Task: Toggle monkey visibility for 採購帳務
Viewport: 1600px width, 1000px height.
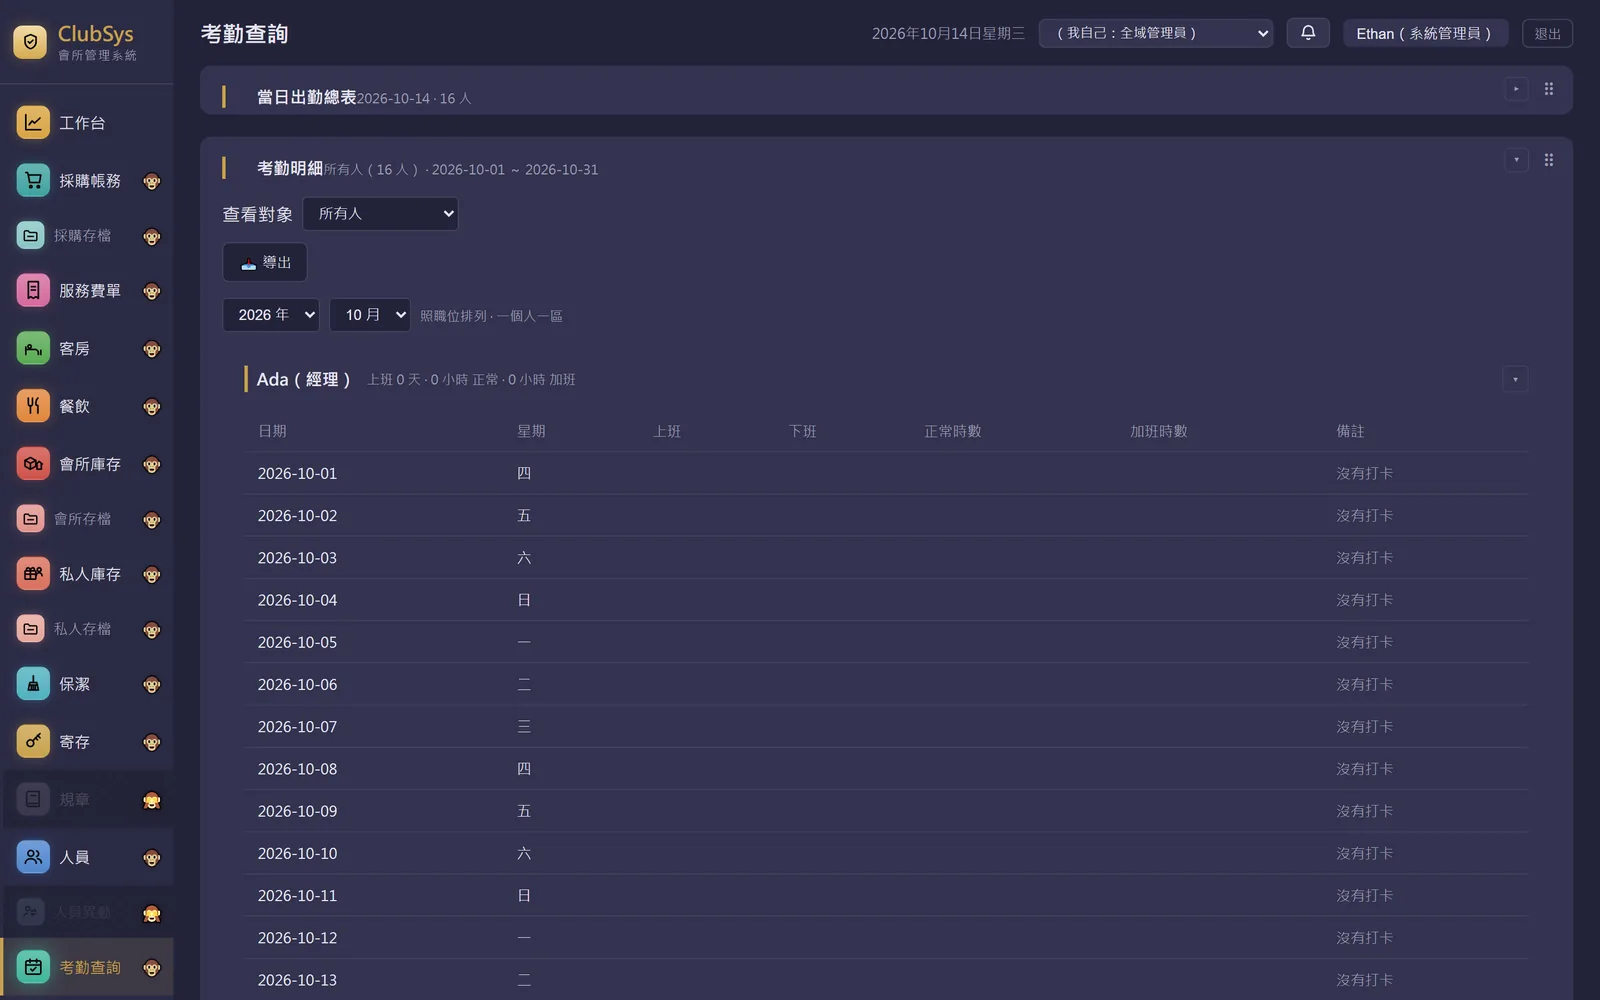Action: 152,181
